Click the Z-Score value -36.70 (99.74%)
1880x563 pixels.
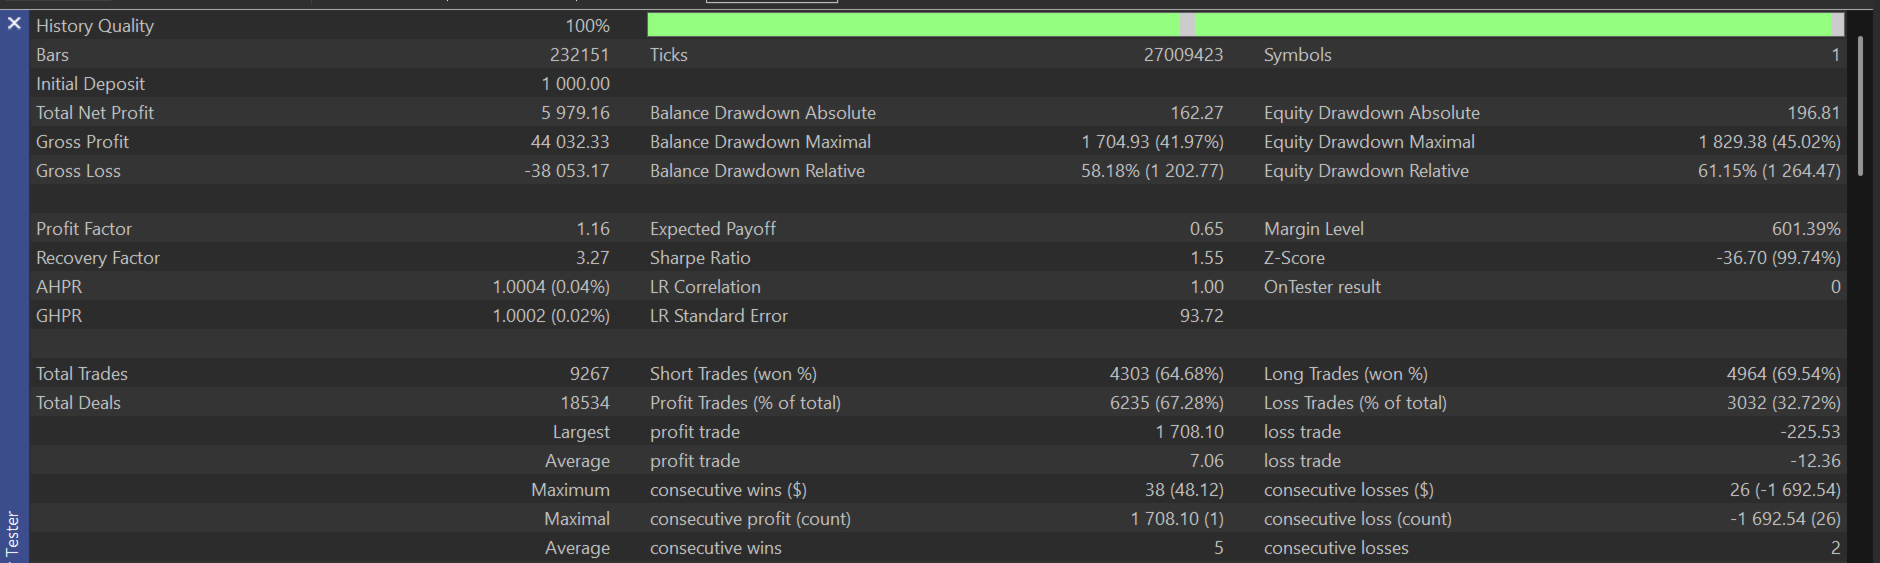pos(1779,258)
